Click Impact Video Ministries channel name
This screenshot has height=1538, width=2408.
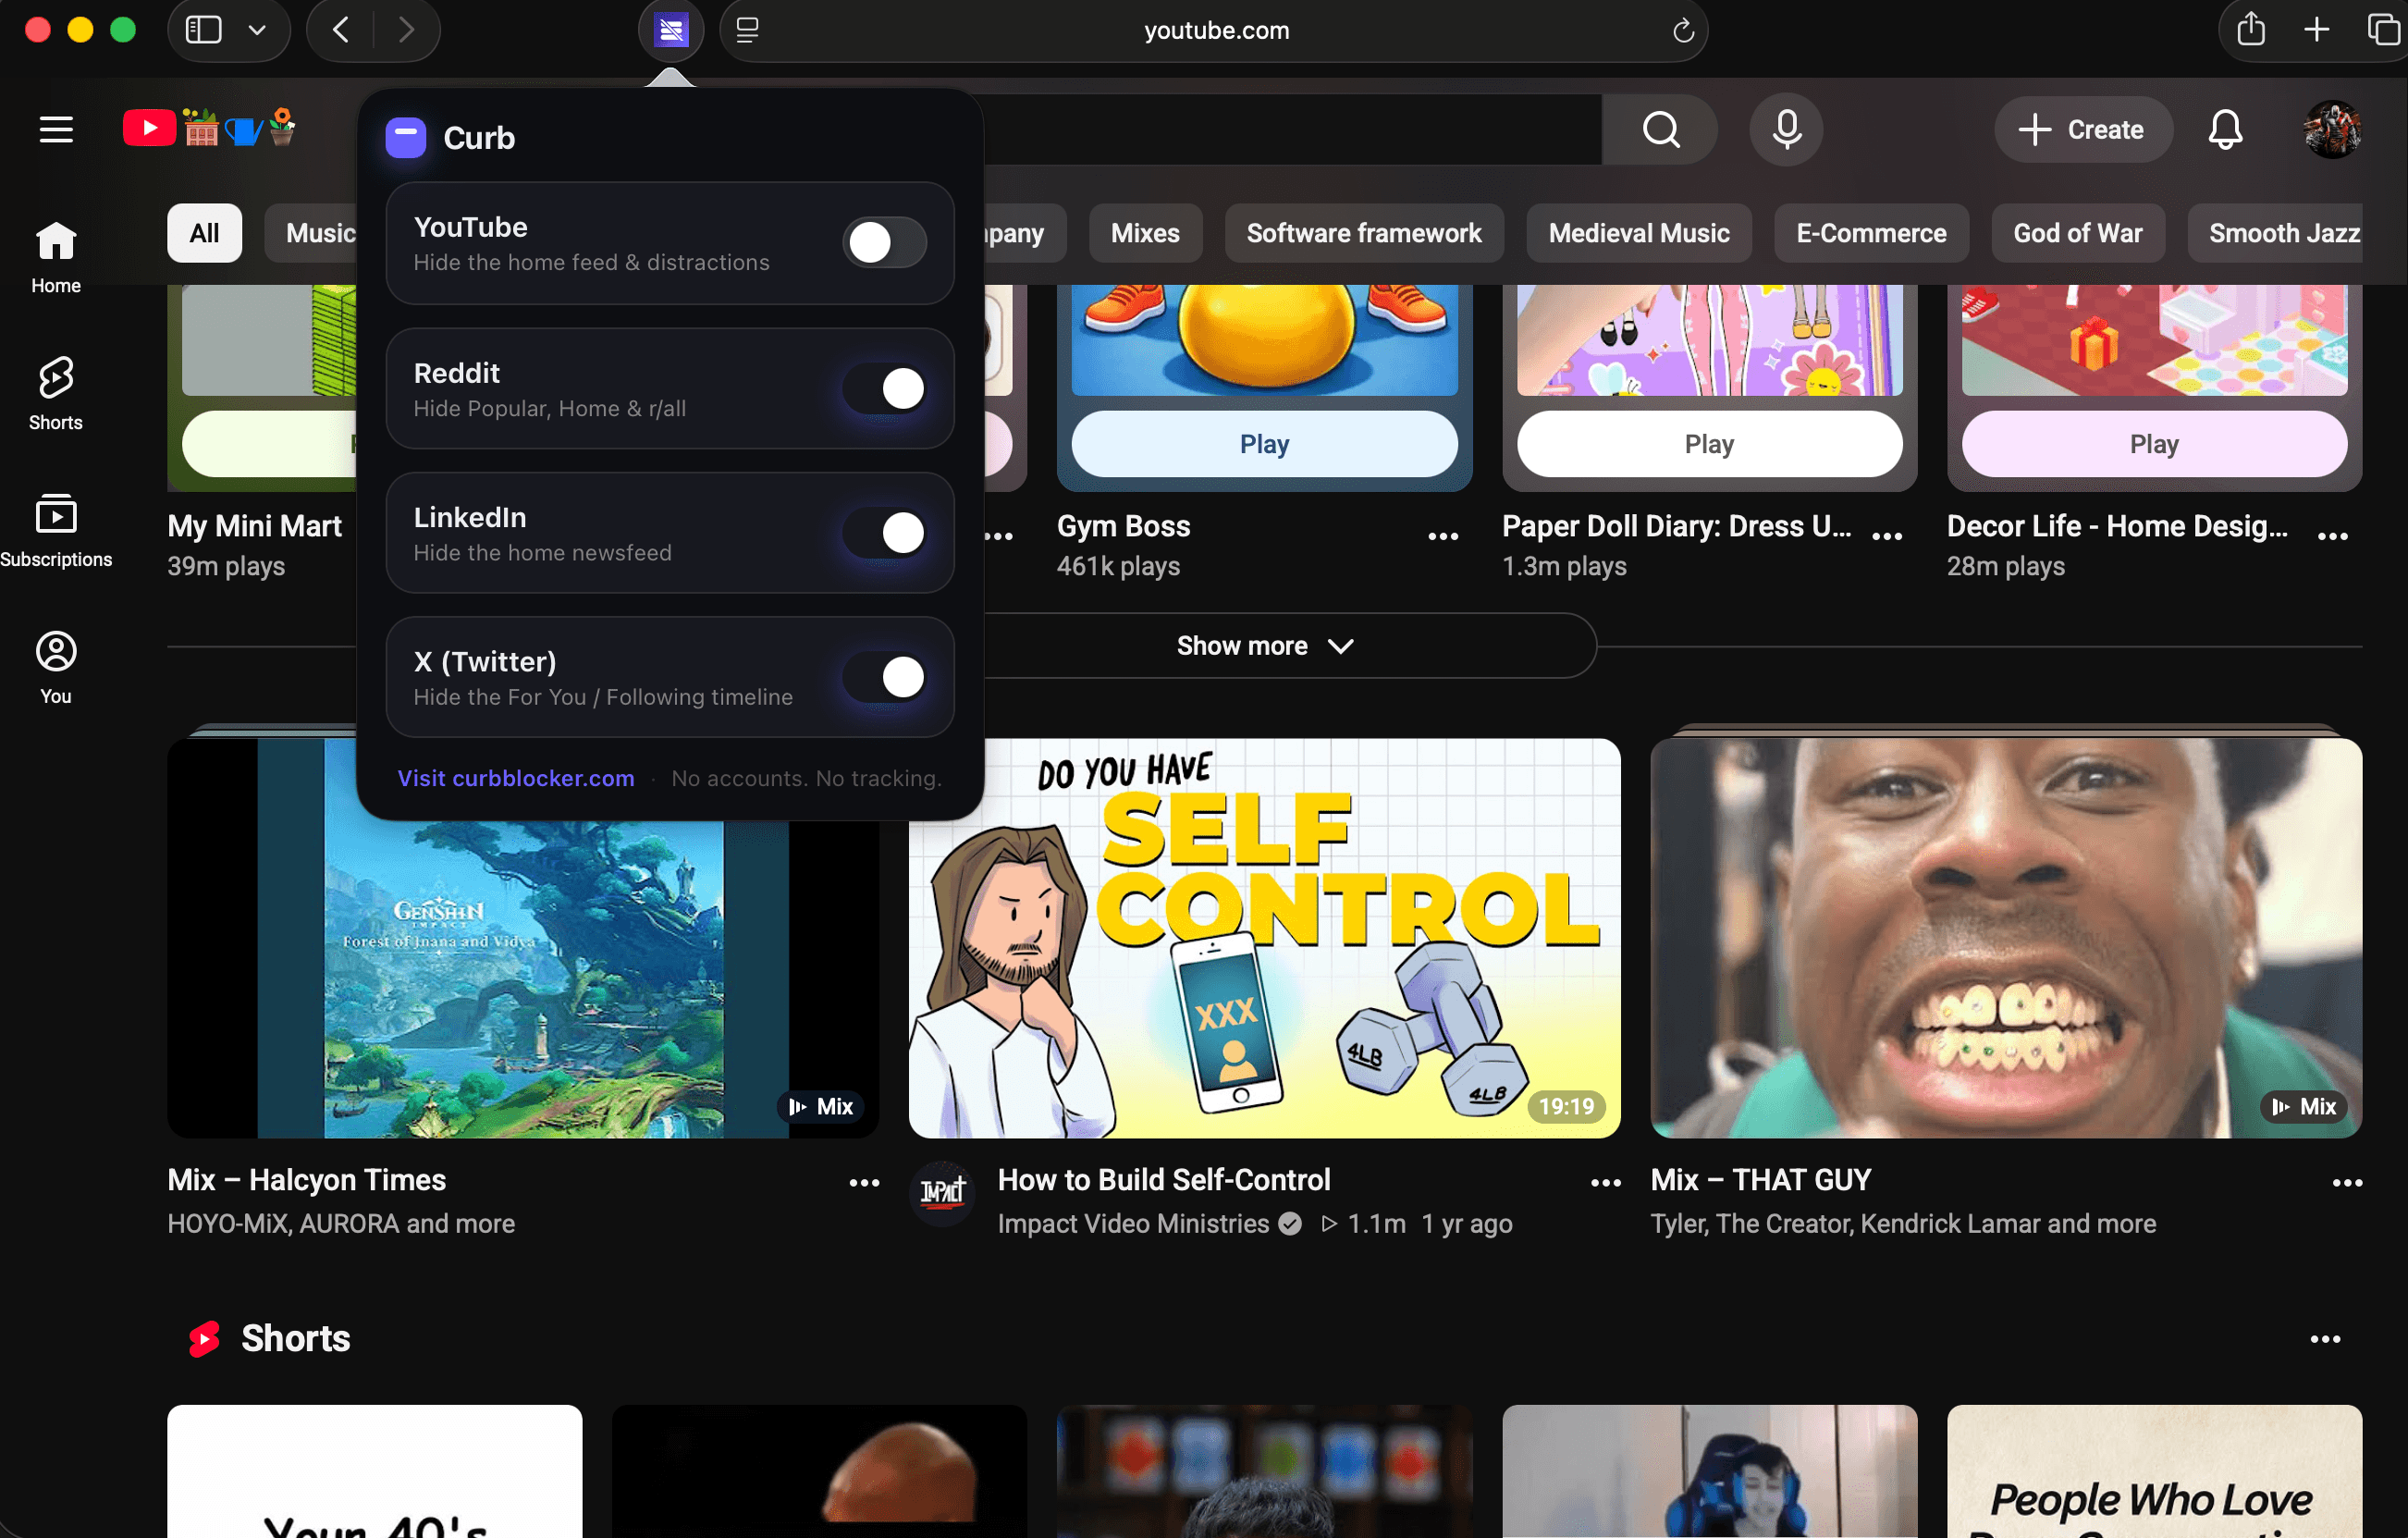[1133, 1224]
